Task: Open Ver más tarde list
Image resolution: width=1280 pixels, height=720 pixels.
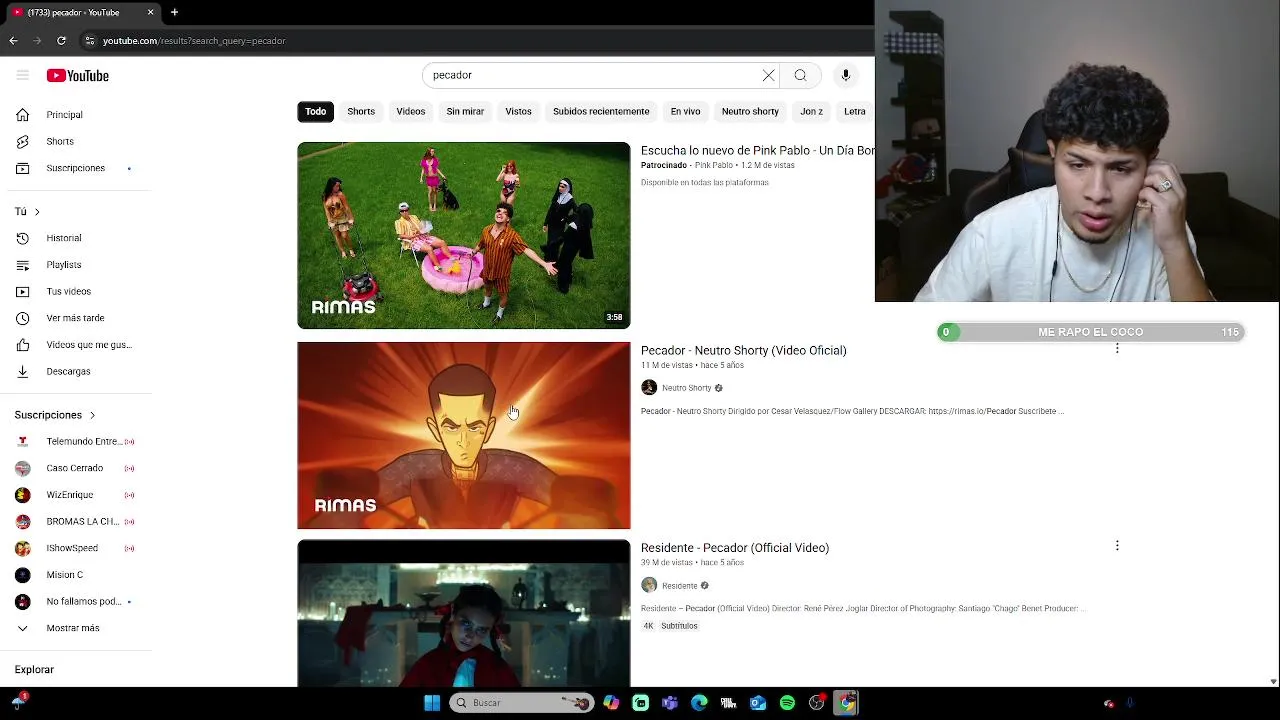Action: click(76, 318)
